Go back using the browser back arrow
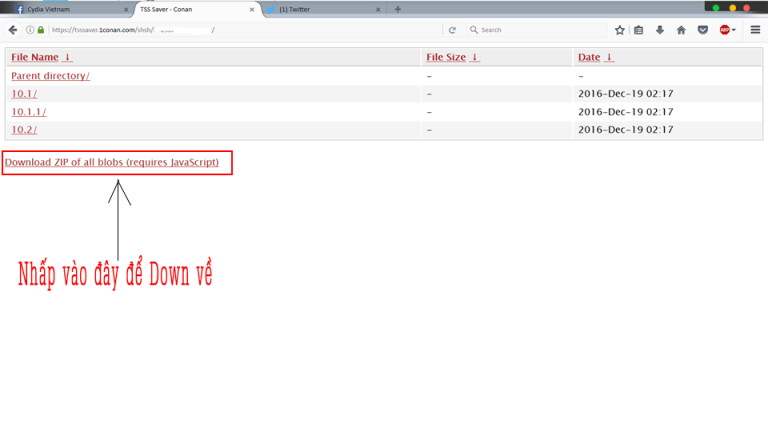This screenshot has height=432, width=768. tap(13, 30)
